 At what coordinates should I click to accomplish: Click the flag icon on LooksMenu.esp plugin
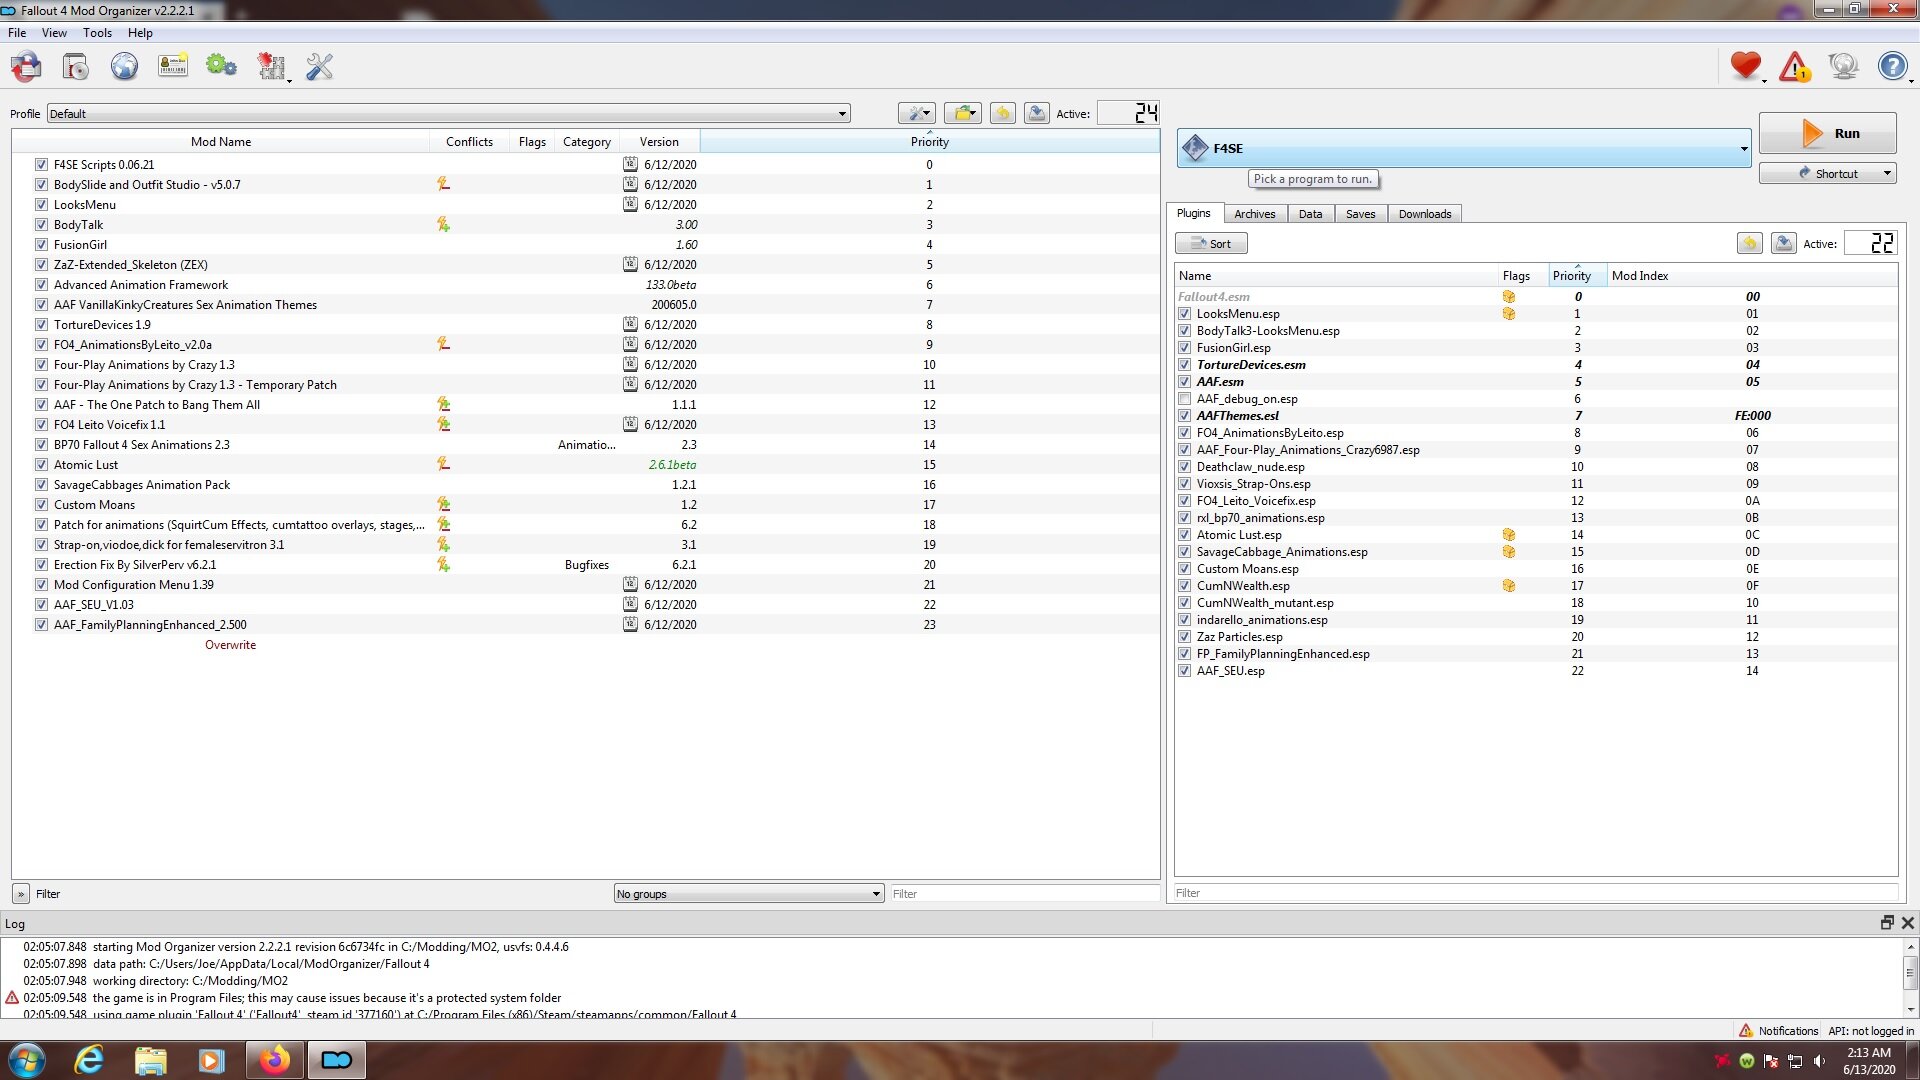coord(1508,314)
